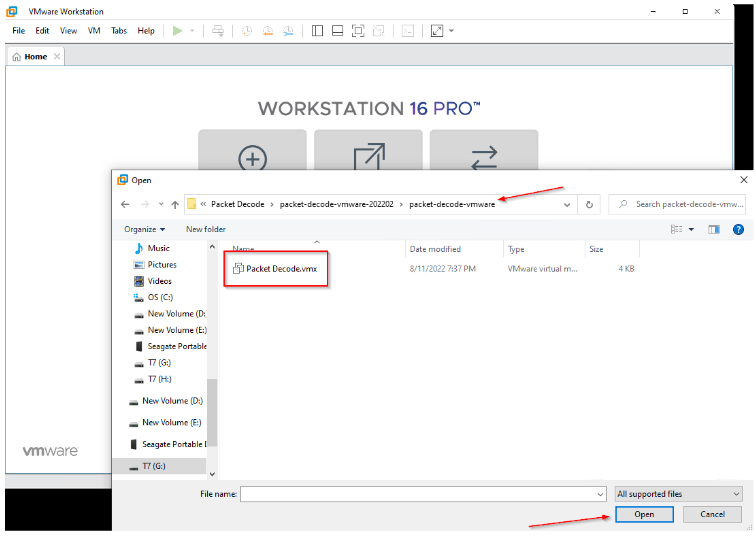Click the Search packet-decode-vmware field
756x536 pixels.
pyautogui.click(x=677, y=204)
